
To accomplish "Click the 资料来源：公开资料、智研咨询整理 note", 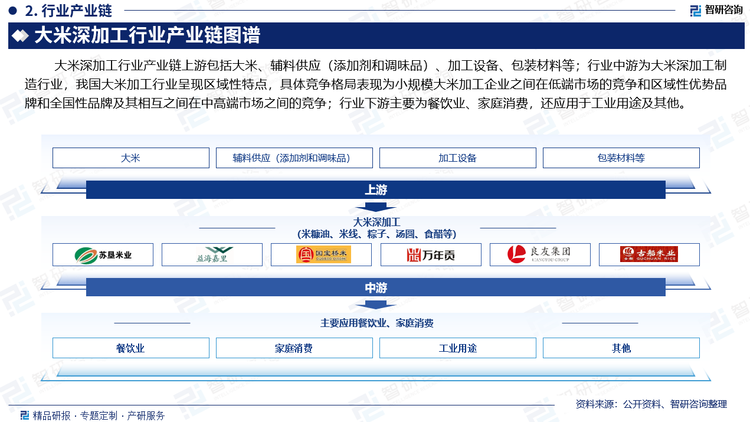I will tap(651, 404).
